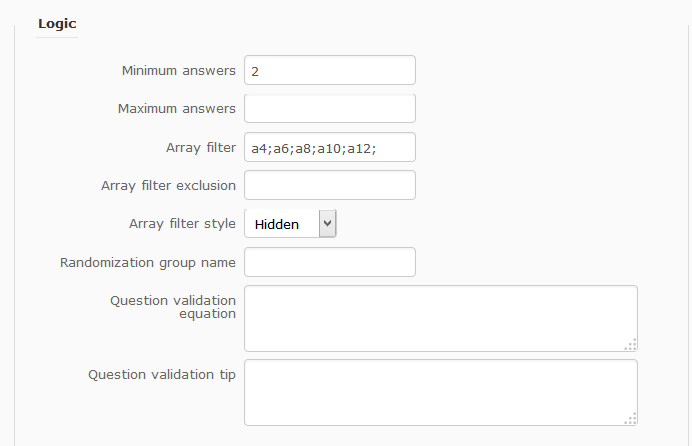Click the "Question validation tip" label text
The image size is (692, 446).
click(162, 375)
